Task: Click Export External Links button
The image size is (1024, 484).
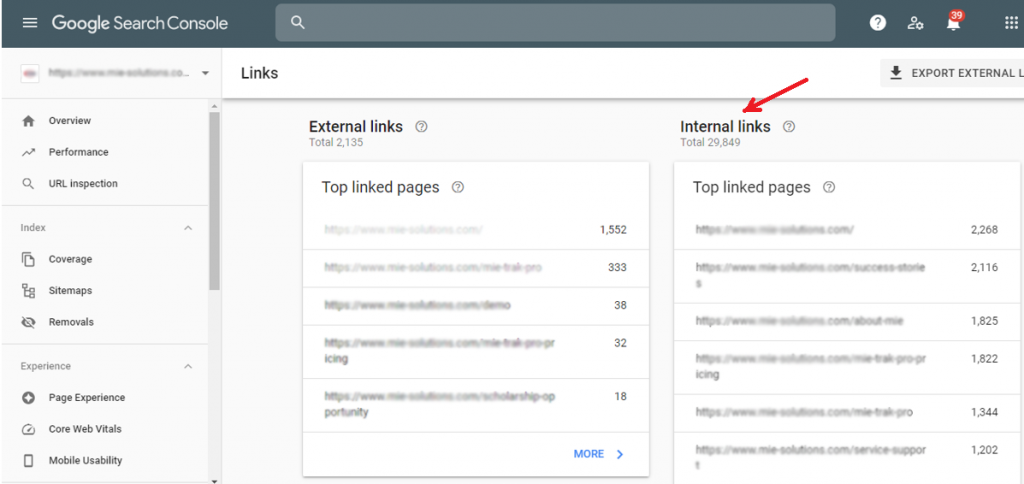Action: [x=952, y=73]
